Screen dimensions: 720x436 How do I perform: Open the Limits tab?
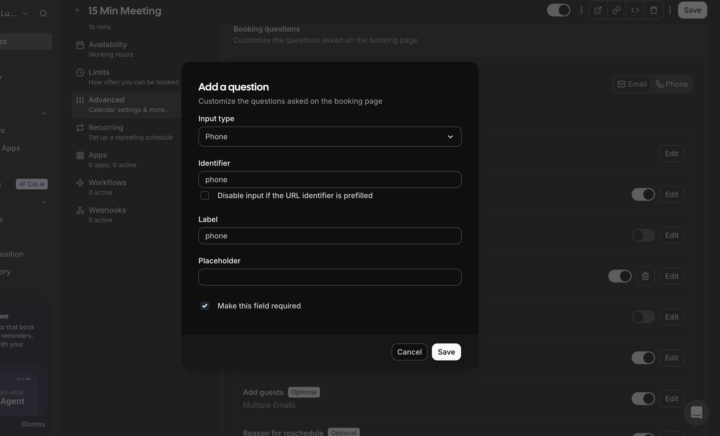[127, 77]
